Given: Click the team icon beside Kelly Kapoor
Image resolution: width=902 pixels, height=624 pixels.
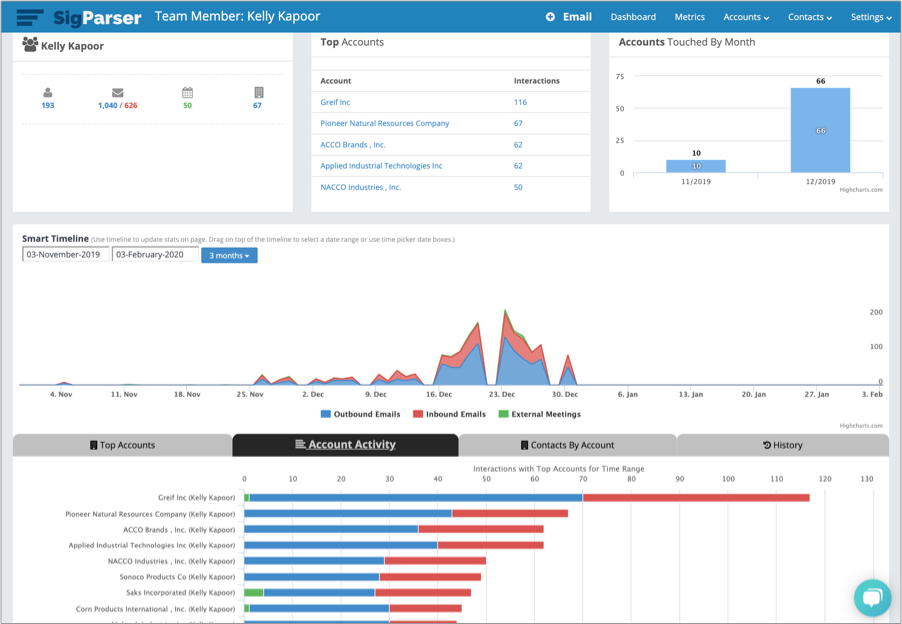Looking at the screenshot, I should click(30, 44).
